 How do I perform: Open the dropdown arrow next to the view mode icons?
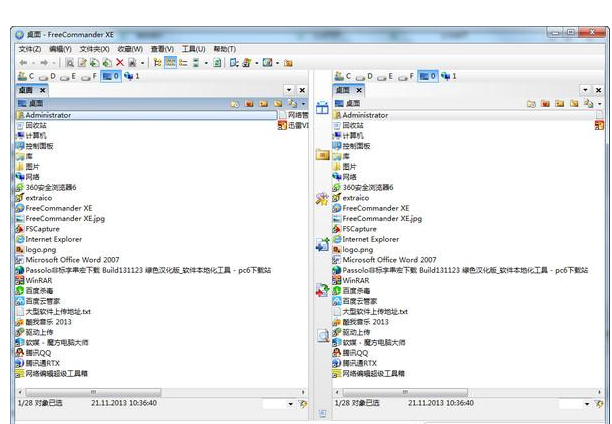206,63
